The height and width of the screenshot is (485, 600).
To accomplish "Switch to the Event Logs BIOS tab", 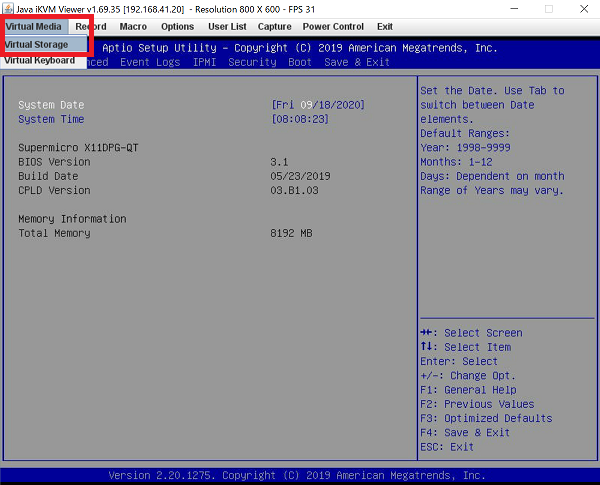I will [x=150, y=62].
